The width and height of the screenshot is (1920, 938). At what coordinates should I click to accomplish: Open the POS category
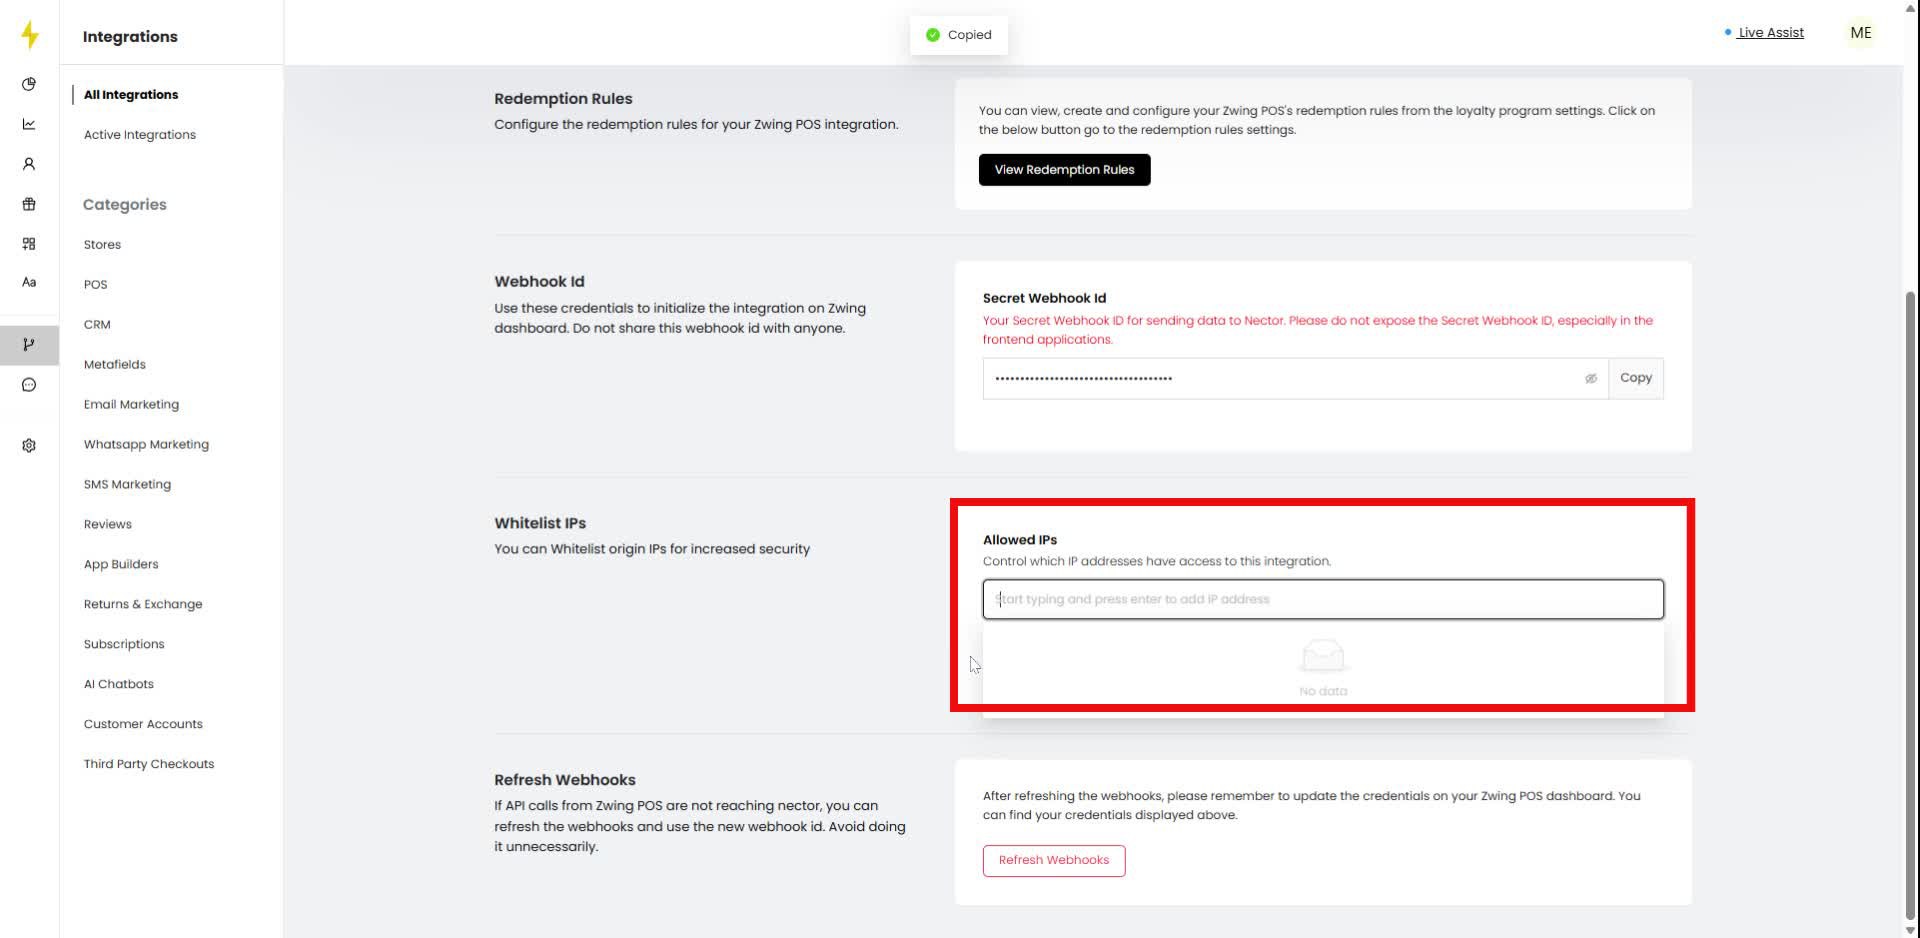point(95,284)
